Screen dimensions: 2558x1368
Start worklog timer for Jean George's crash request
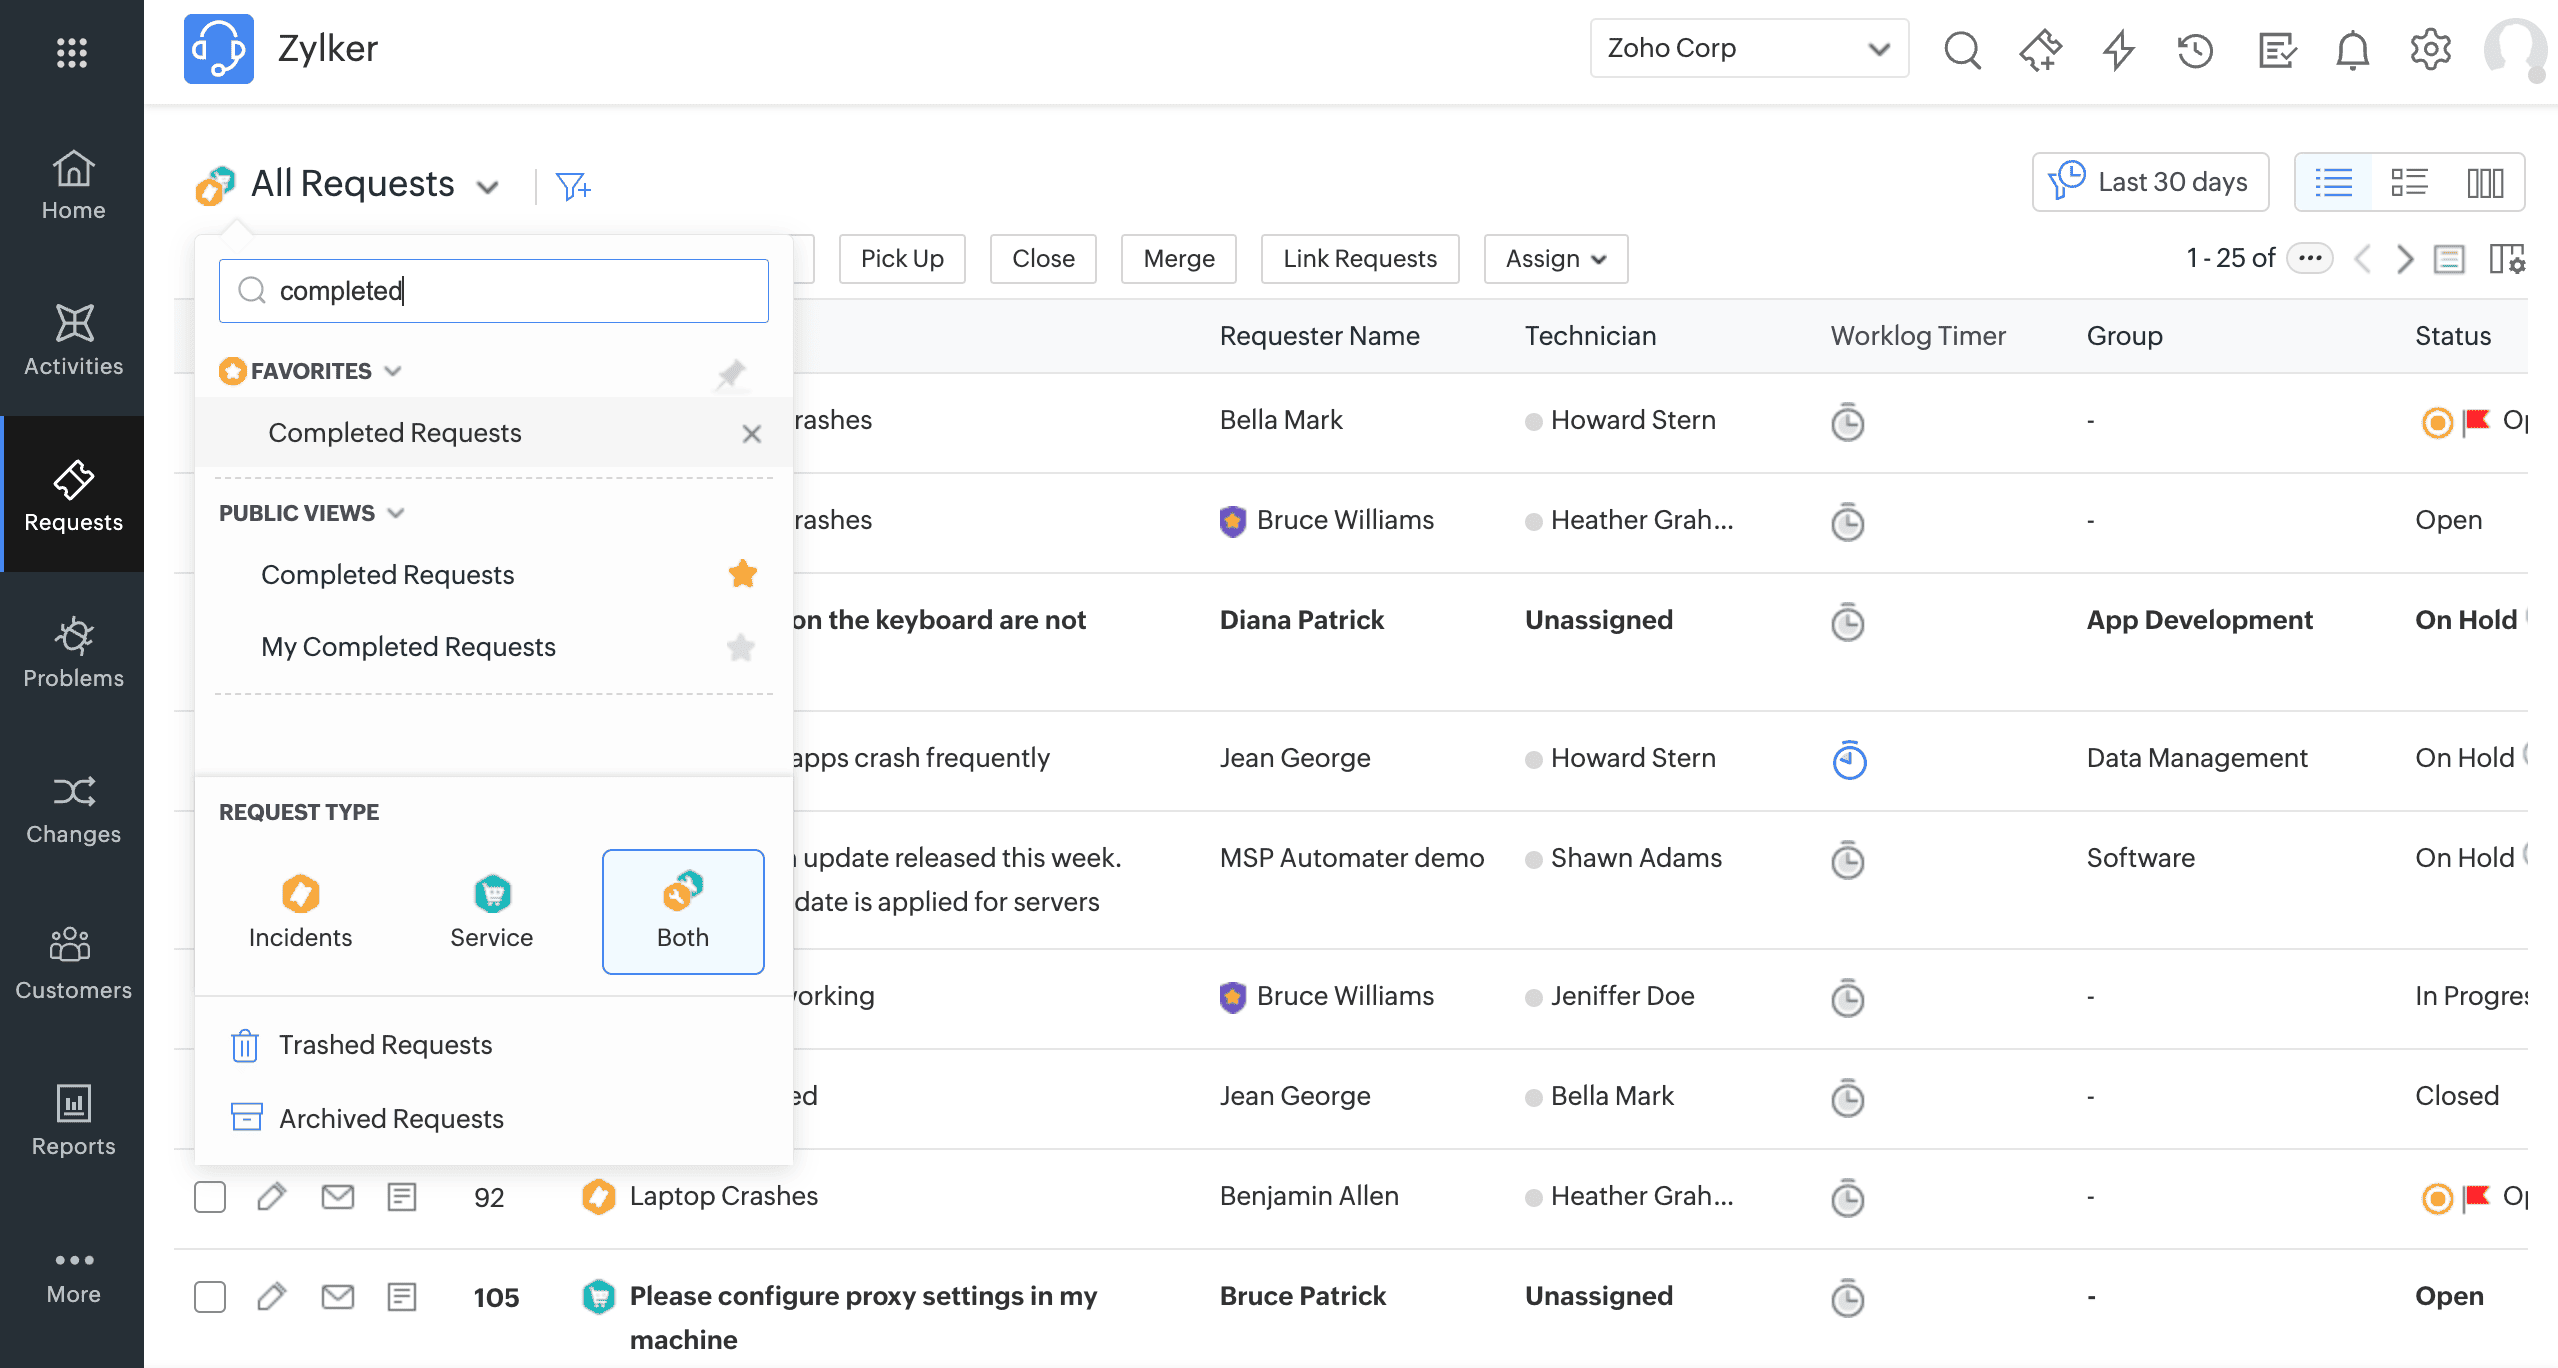tap(1848, 760)
